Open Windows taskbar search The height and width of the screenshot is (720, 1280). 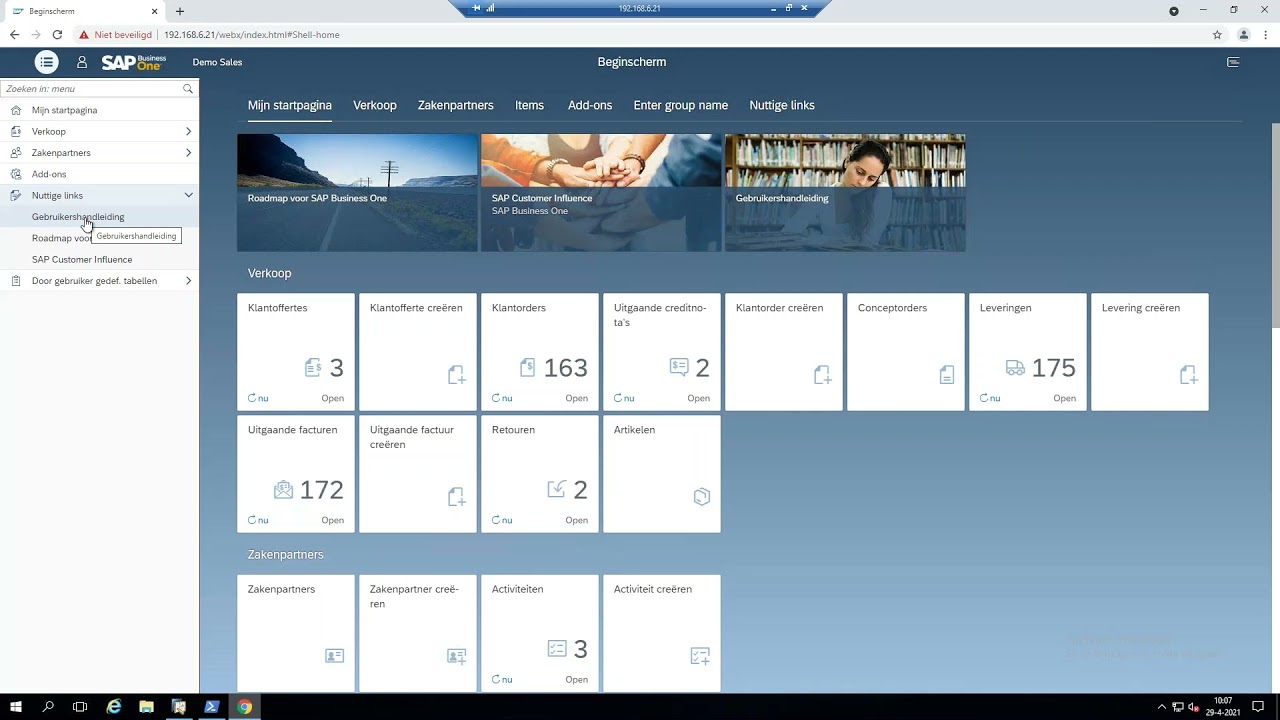[x=48, y=706]
